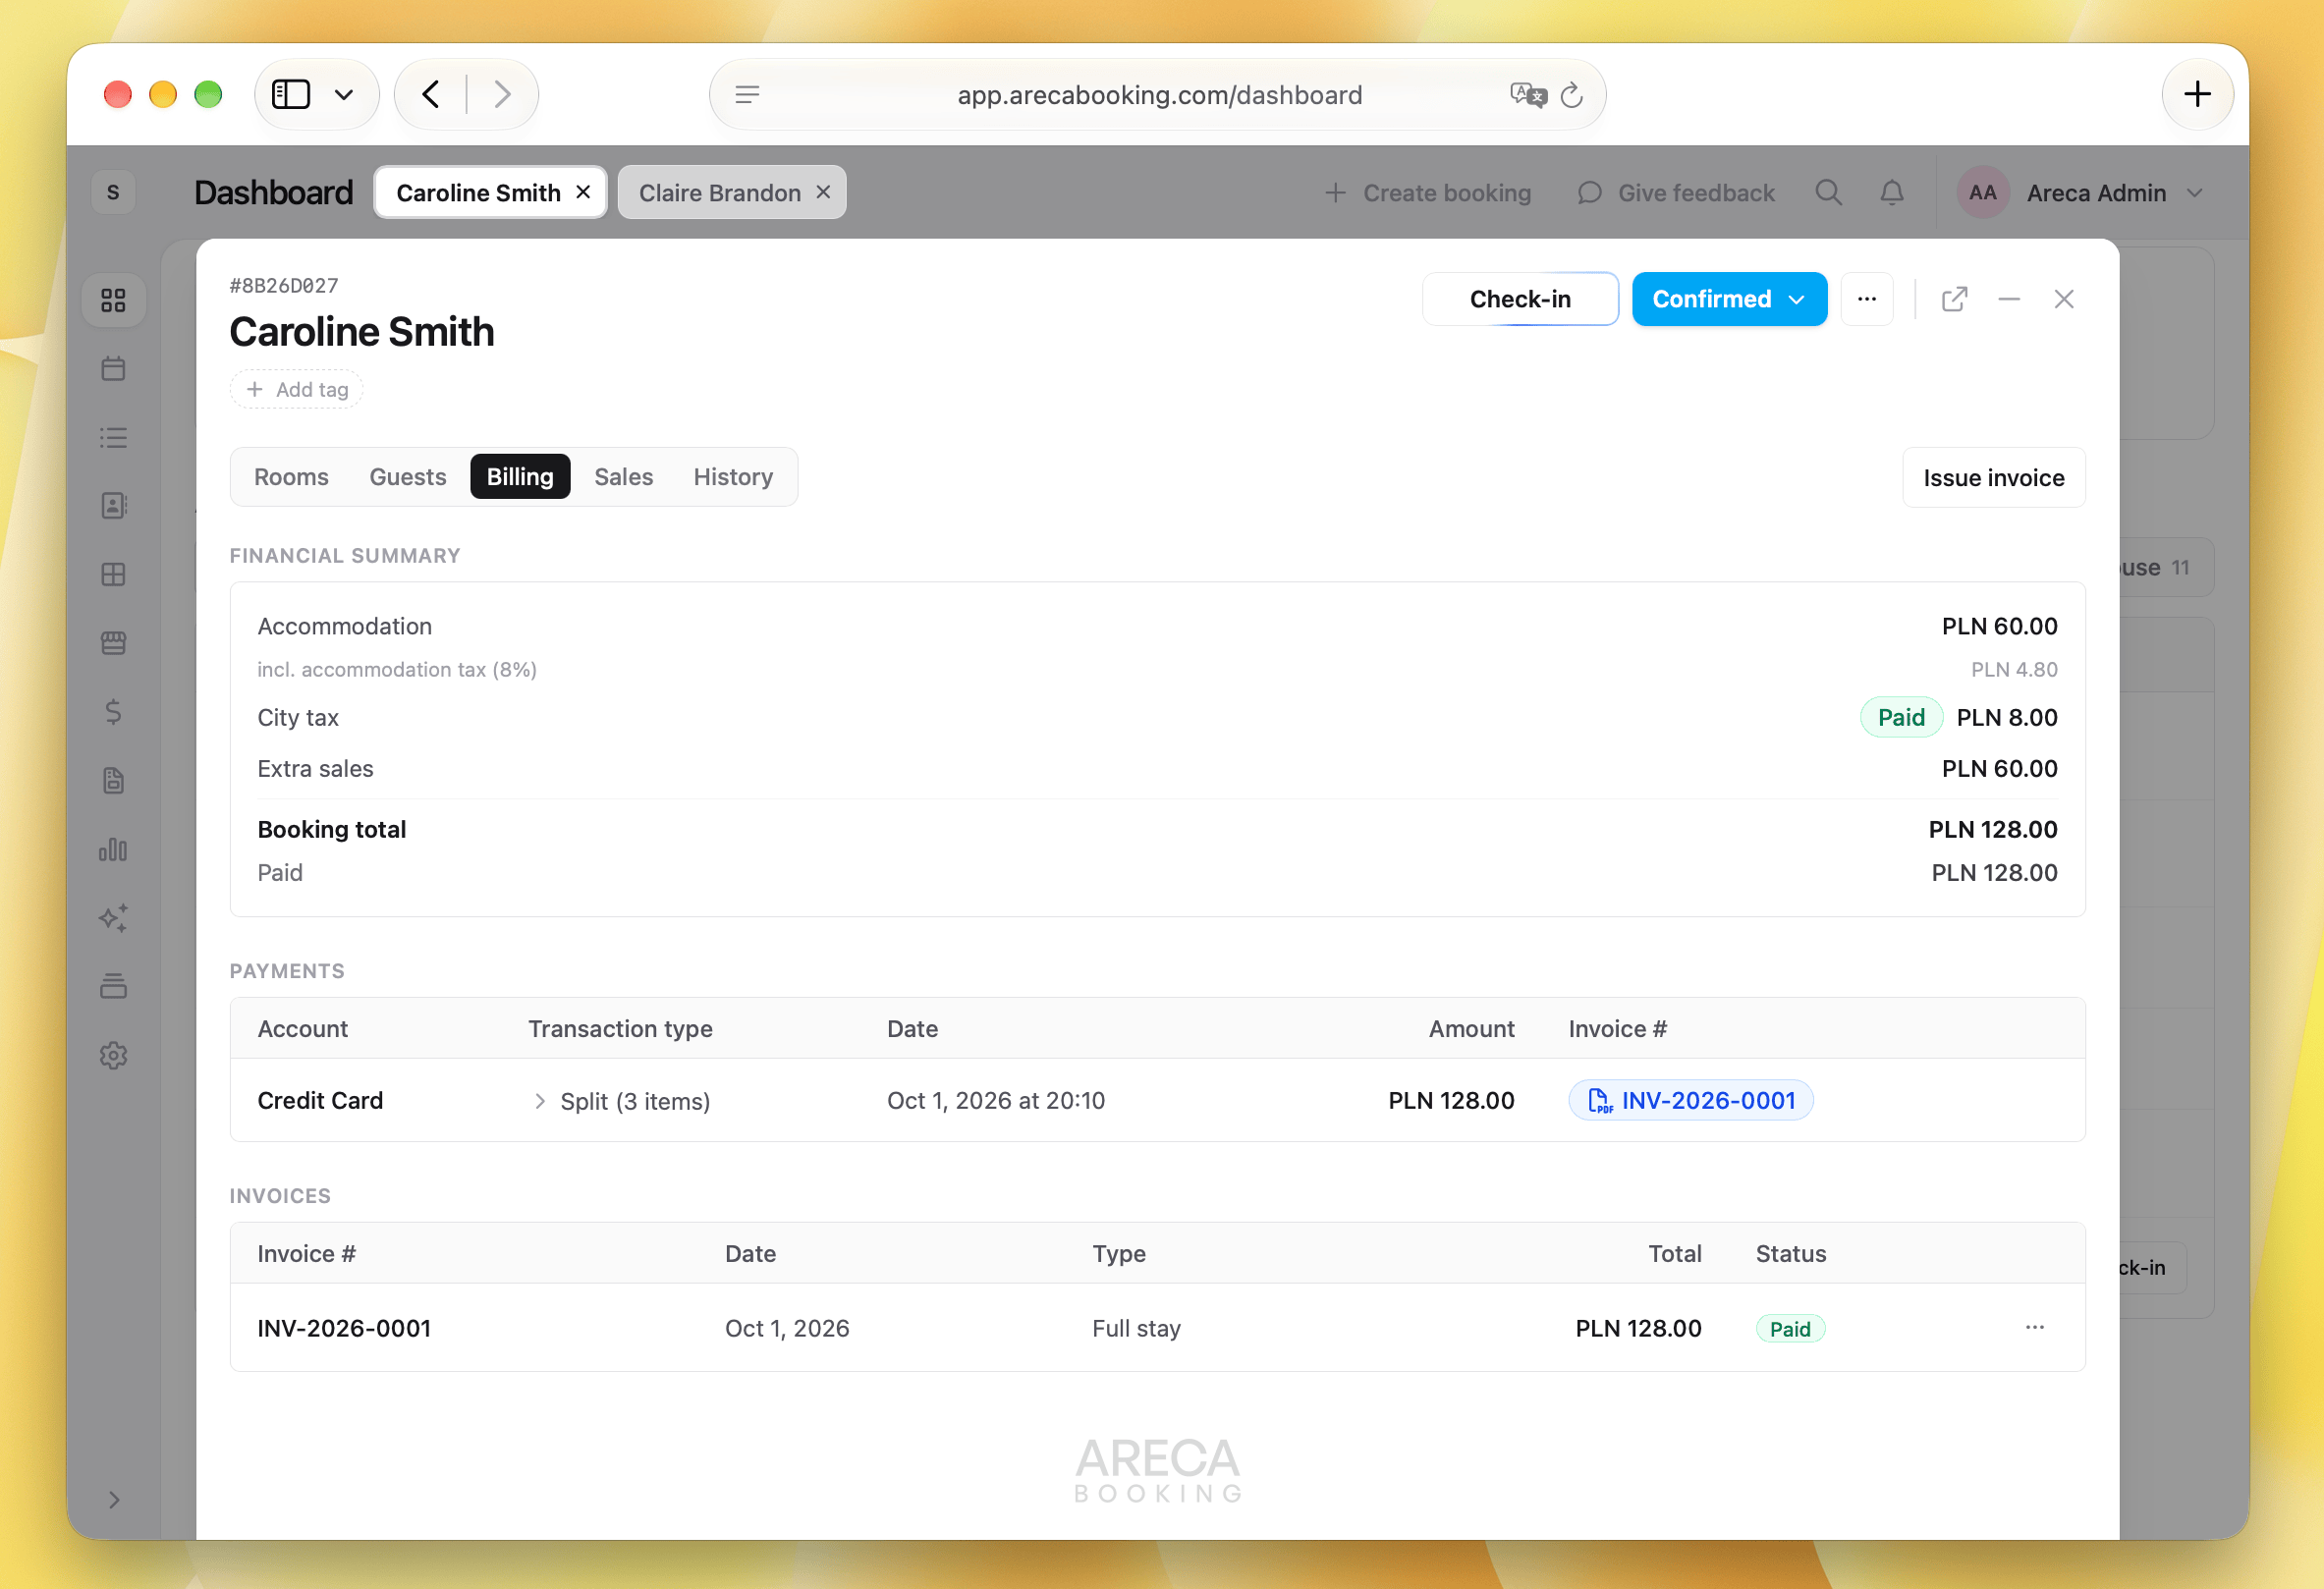Image resolution: width=2324 pixels, height=1589 pixels.
Task: Switch to the Rooms tab
Action: pyautogui.click(x=291, y=477)
